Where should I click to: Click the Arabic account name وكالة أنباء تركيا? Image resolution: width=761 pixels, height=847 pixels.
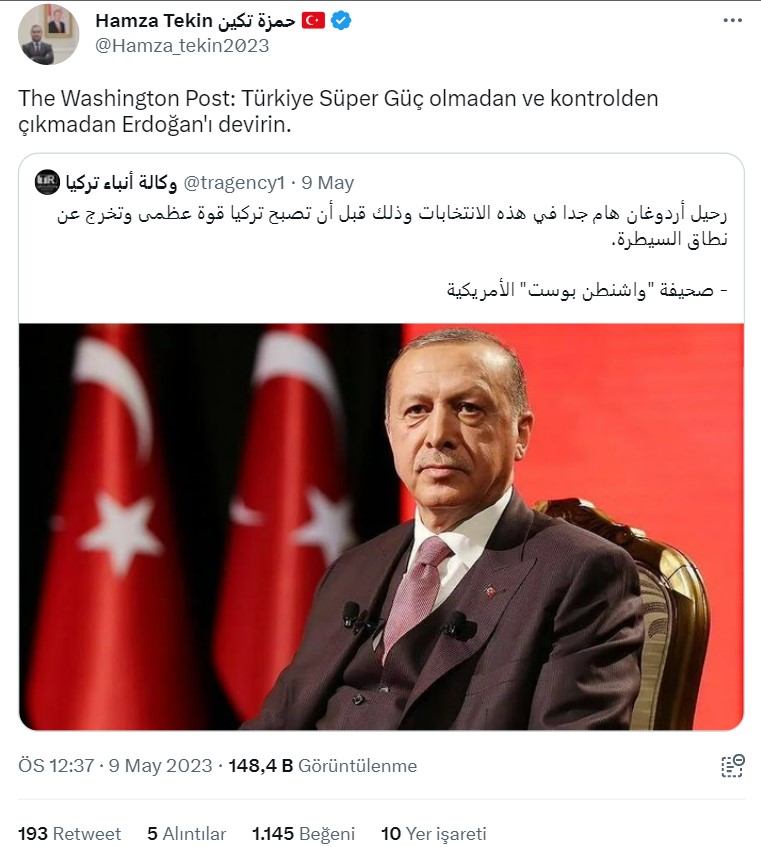click(x=122, y=183)
